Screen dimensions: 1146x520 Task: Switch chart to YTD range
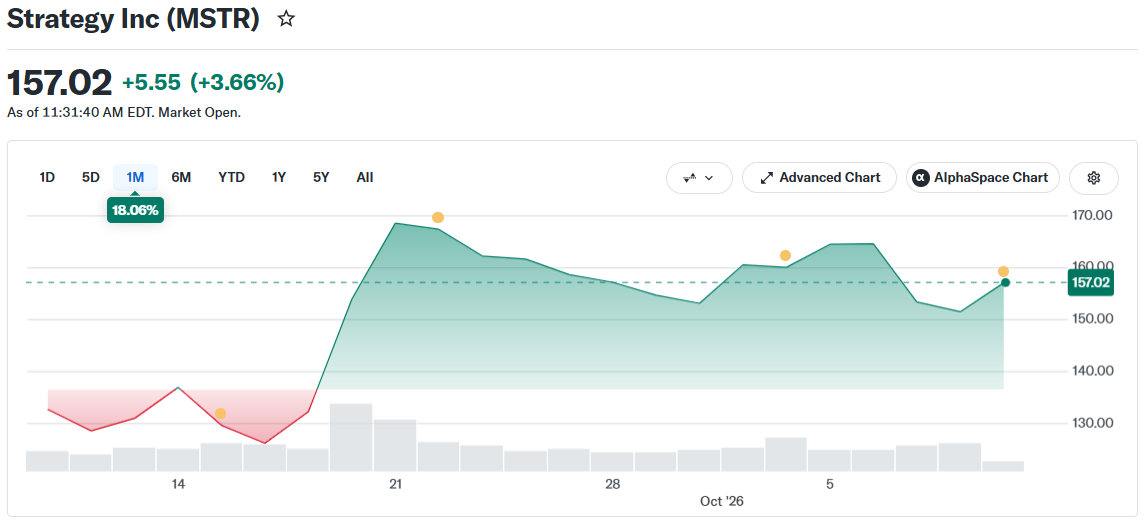click(232, 178)
